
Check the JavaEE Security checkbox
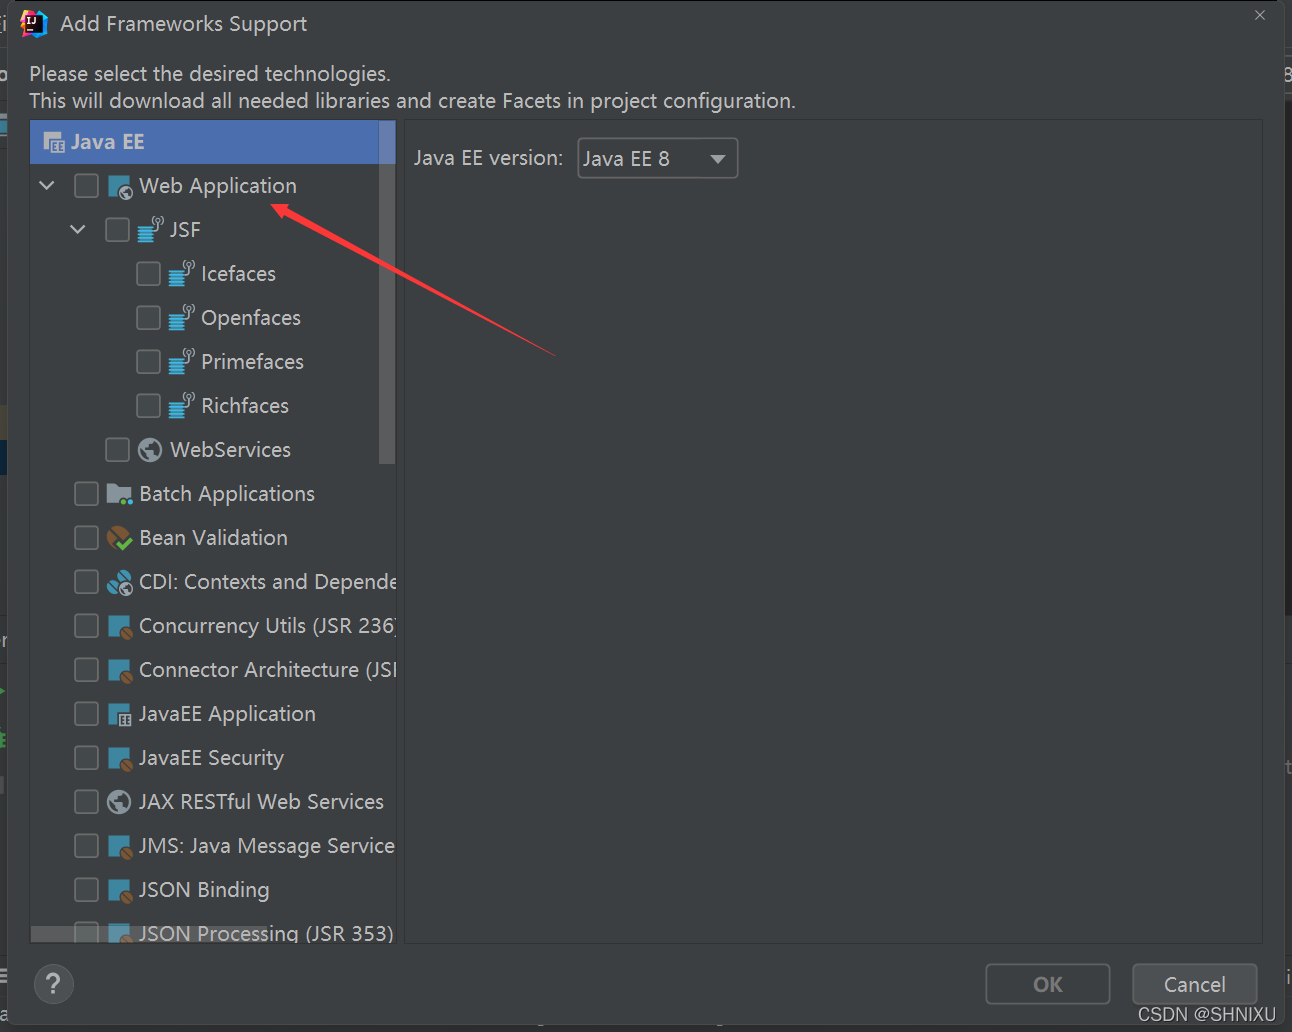pyautogui.click(x=87, y=758)
